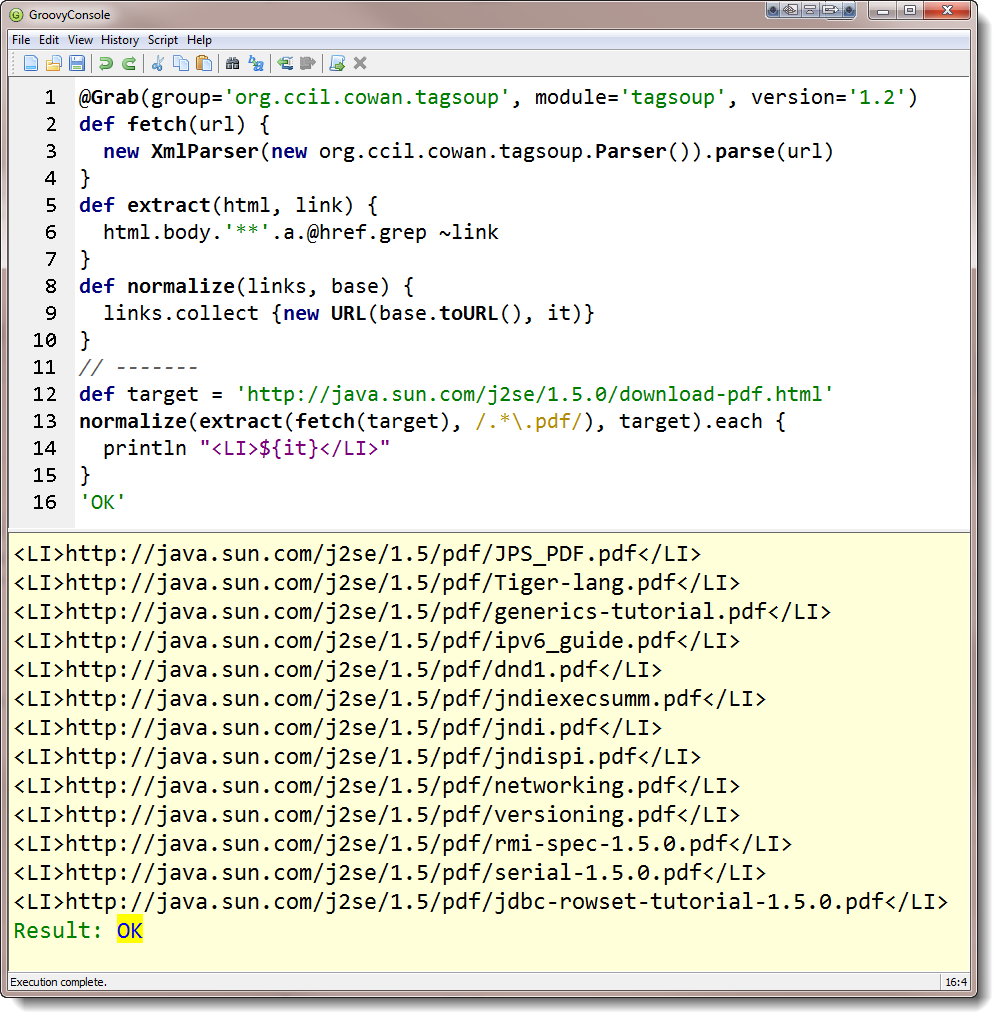
Task: Click the GroovyConsole app icon in title bar
Action: [x=16, y=14]
